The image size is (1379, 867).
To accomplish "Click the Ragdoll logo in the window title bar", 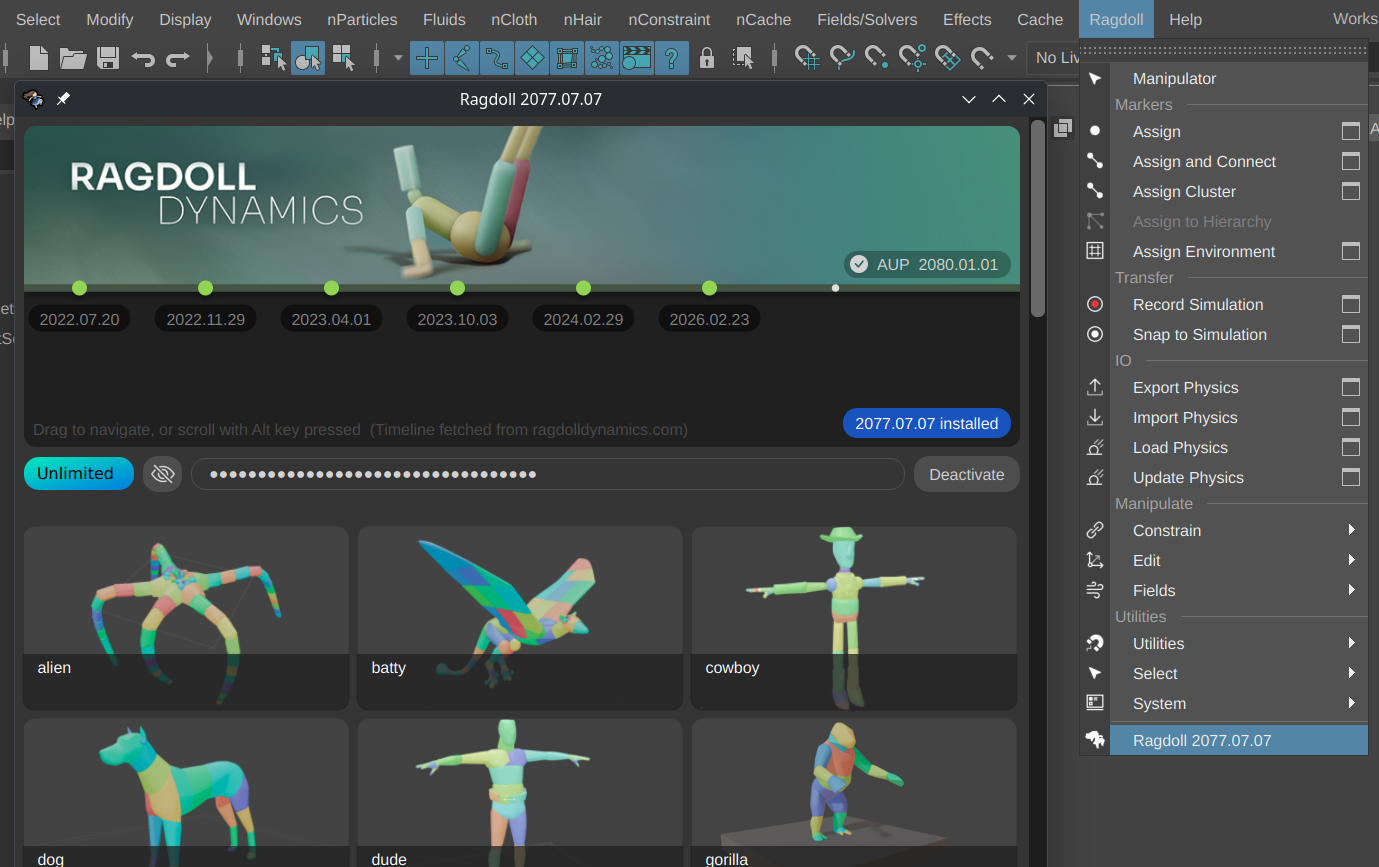I will pos(34,99).
